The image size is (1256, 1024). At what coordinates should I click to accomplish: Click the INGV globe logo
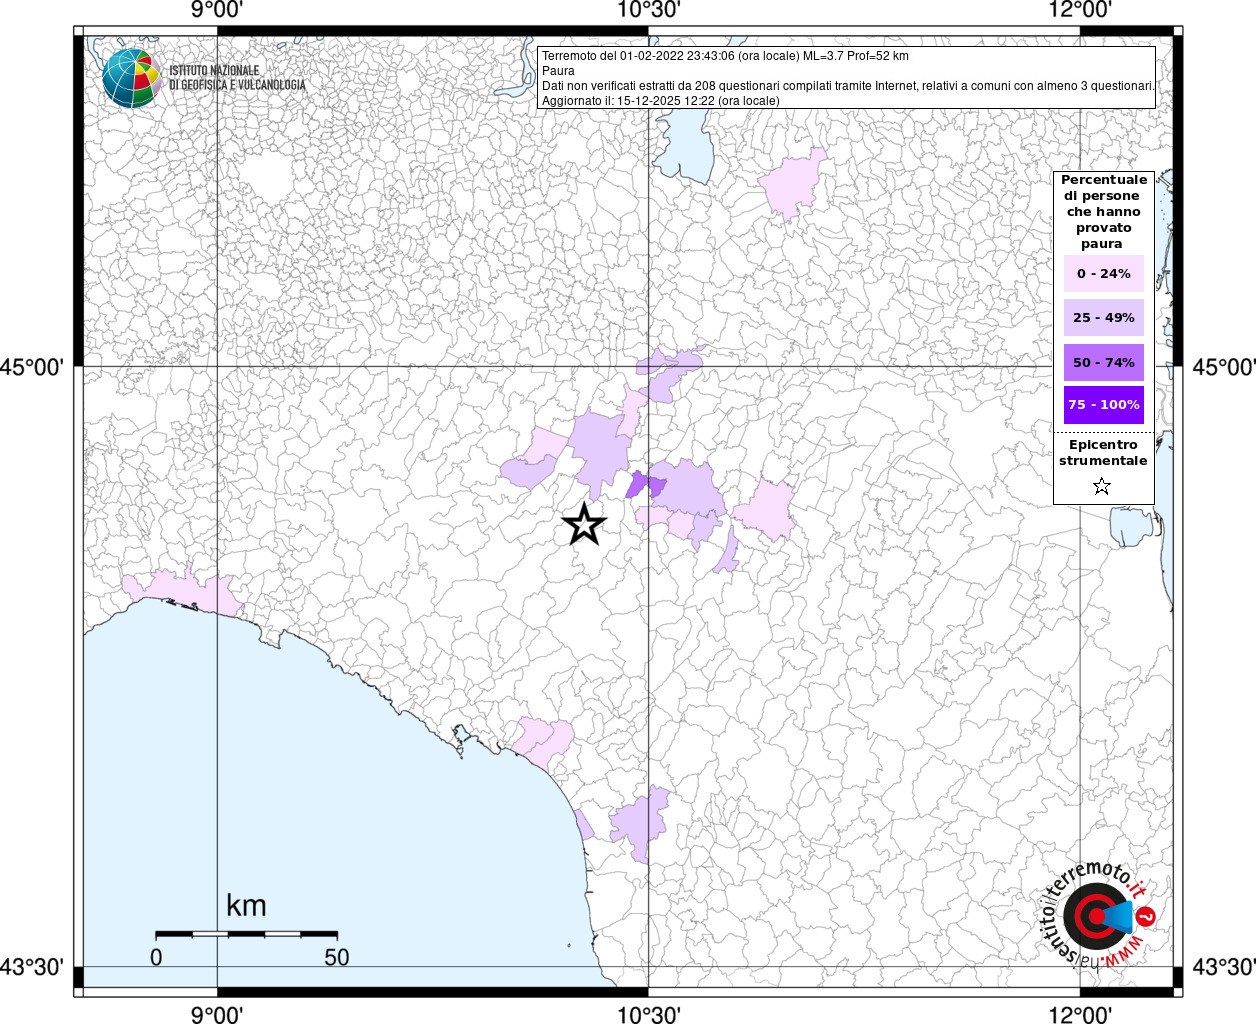click(x=131, y=78)
